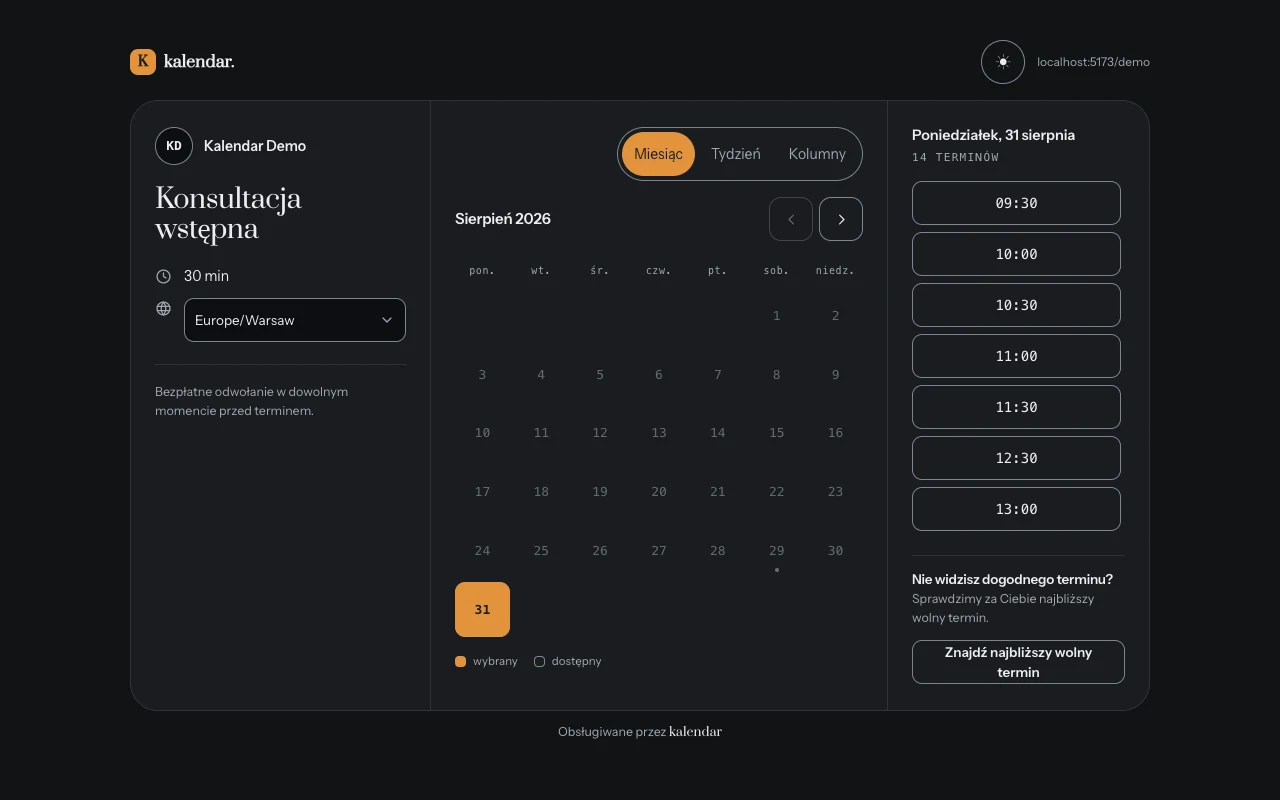
Task: Click the niedz. weekday column header
Action: (835, 271)
